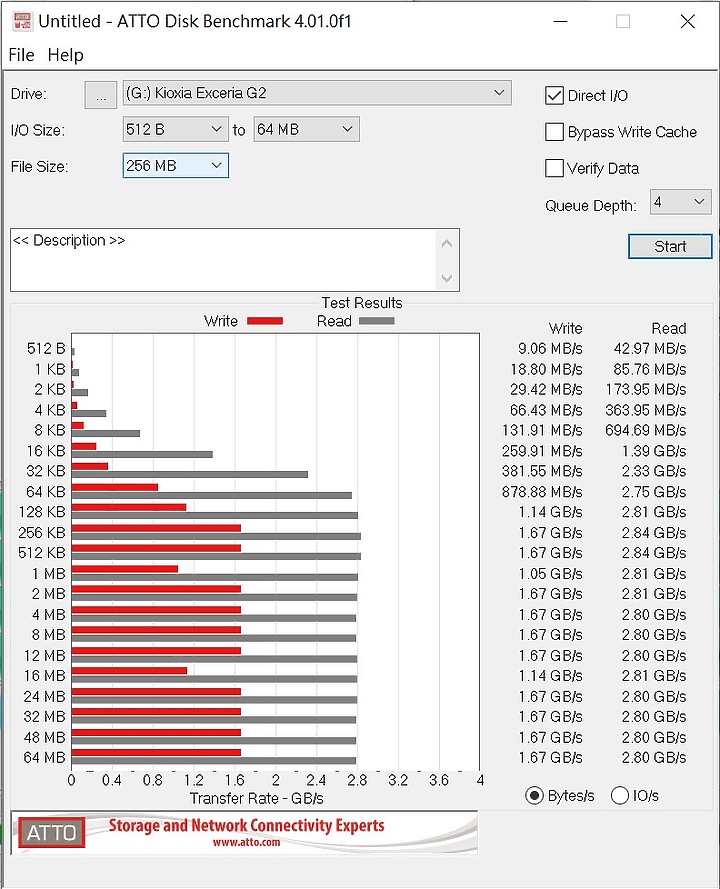The image size is (720, 889).
Task: Click the read value 694.69 MB/s
Action: 646,430
